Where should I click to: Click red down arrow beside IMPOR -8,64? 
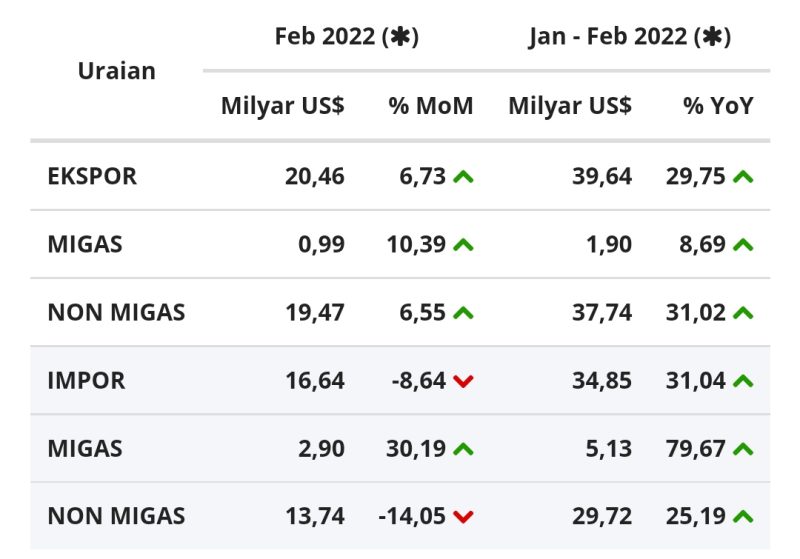coord(463,381)
